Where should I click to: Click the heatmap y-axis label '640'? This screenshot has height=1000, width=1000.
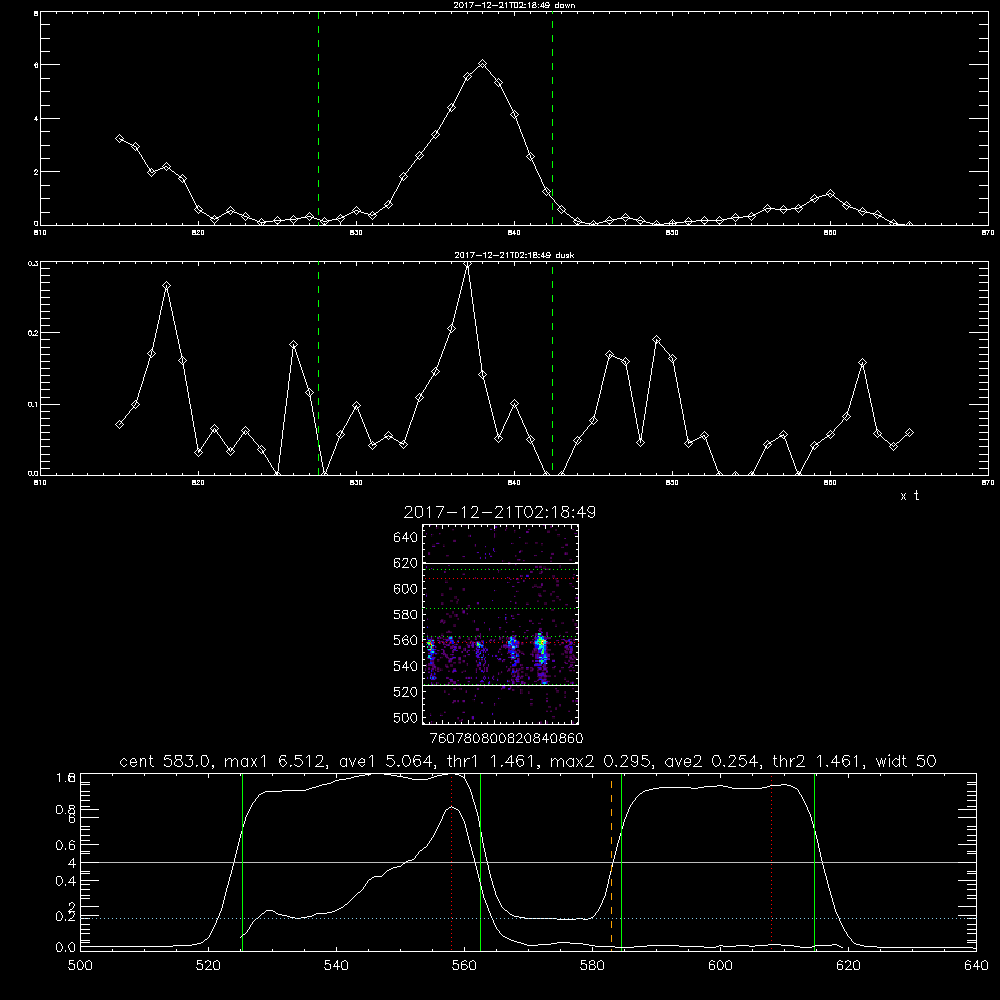coord(406,537)
